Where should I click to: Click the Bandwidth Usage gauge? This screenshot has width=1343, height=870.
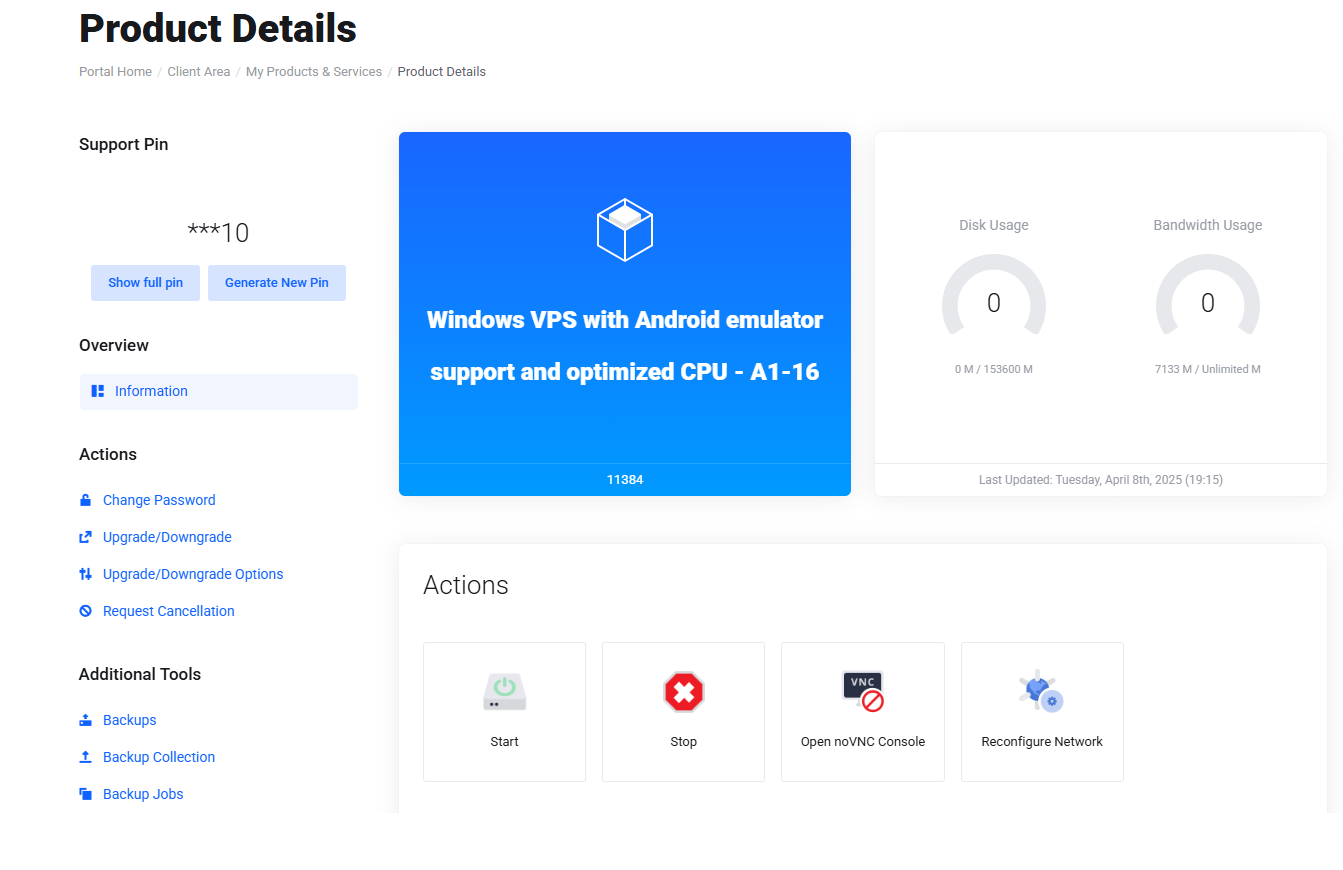pos(1208,295)
